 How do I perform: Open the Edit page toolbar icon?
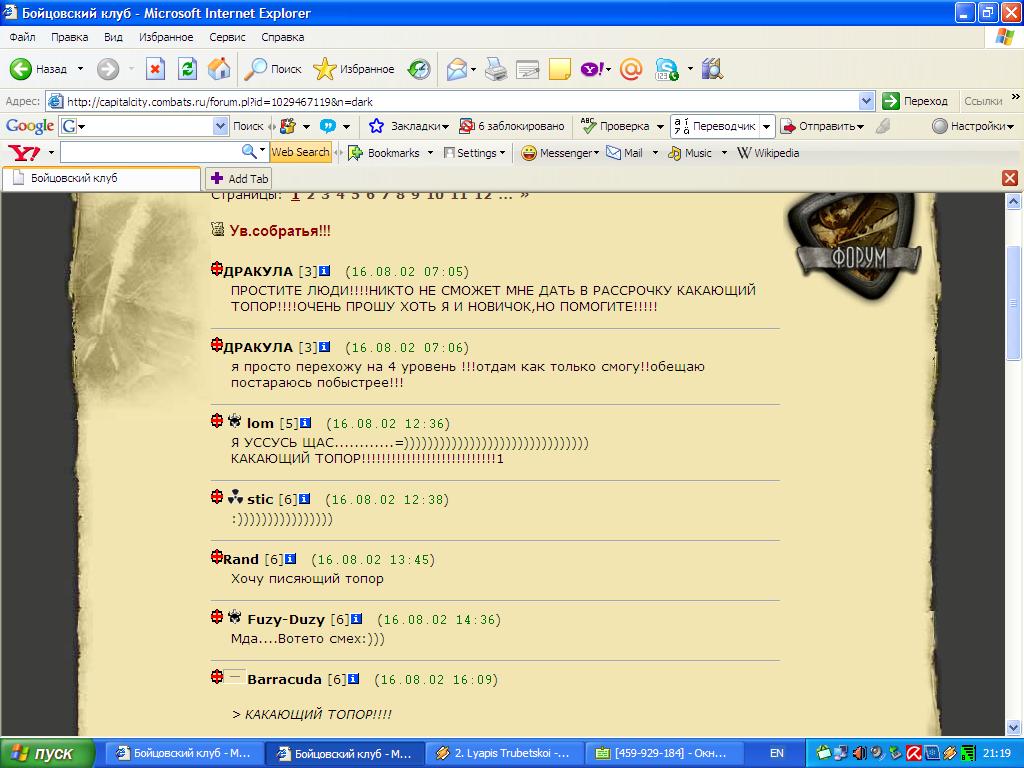527,69
